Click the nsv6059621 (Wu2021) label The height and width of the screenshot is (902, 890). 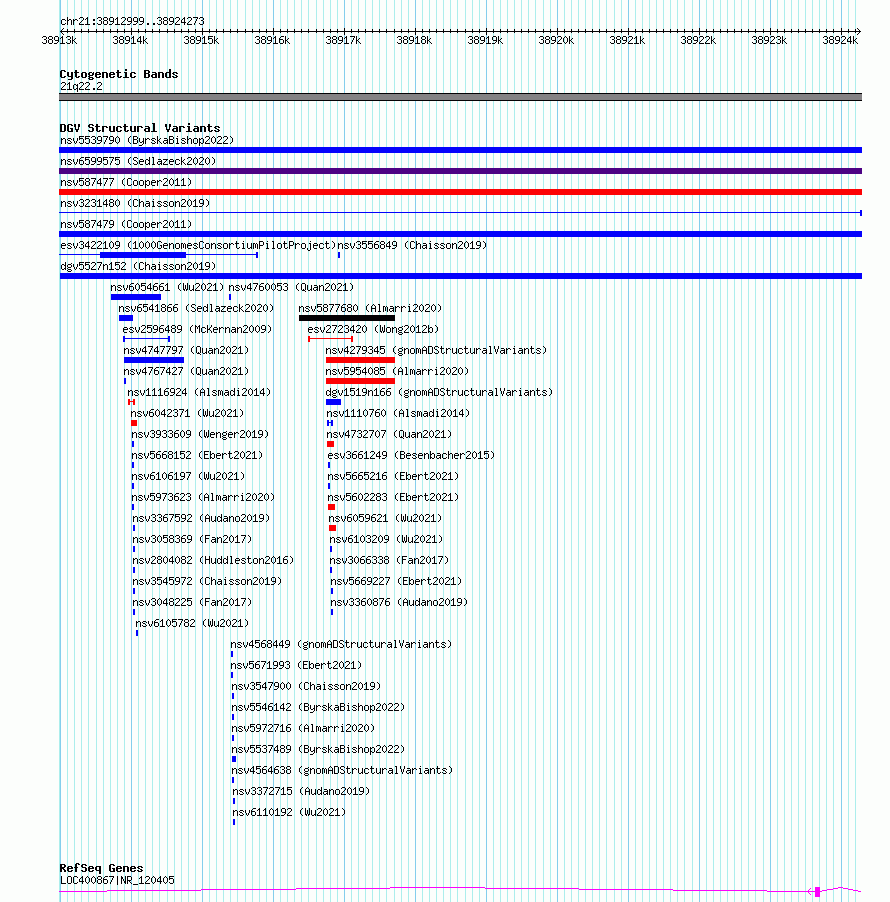tap(385, 518)
